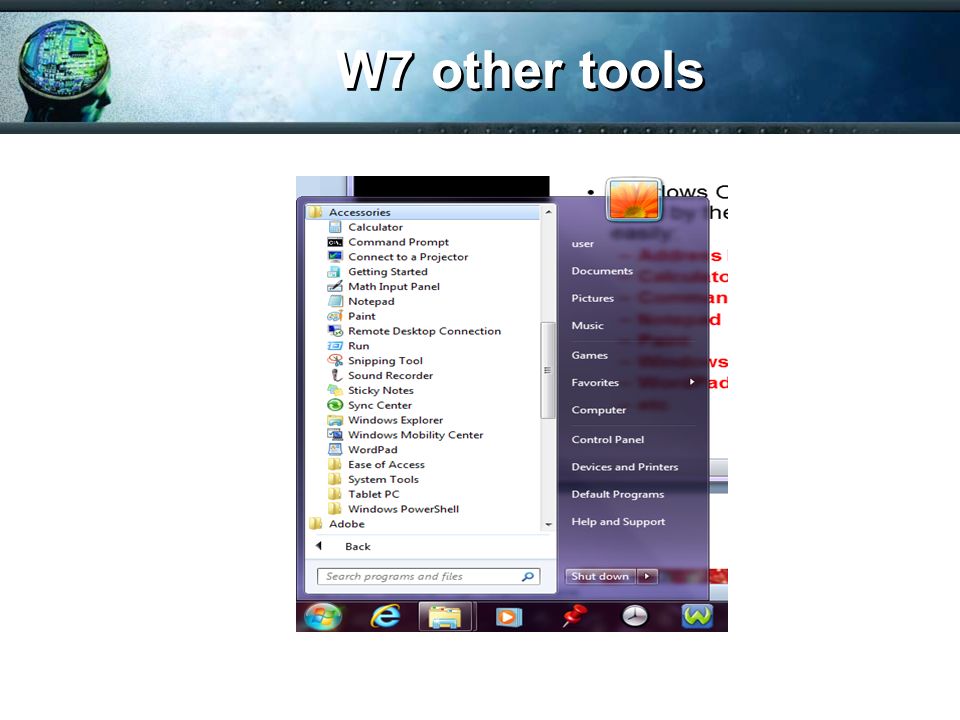This screenshot has height=720, width=960.
Task: Expand the Adobe folder
Action: click(337, 524)
